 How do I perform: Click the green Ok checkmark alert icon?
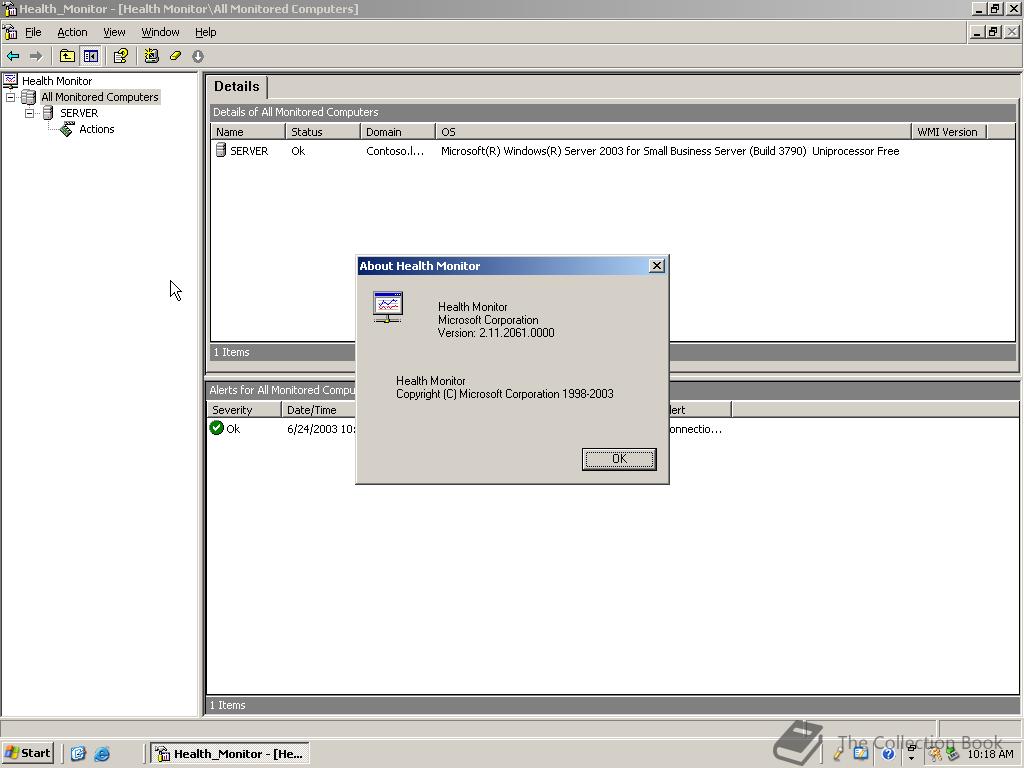[216, 428]
